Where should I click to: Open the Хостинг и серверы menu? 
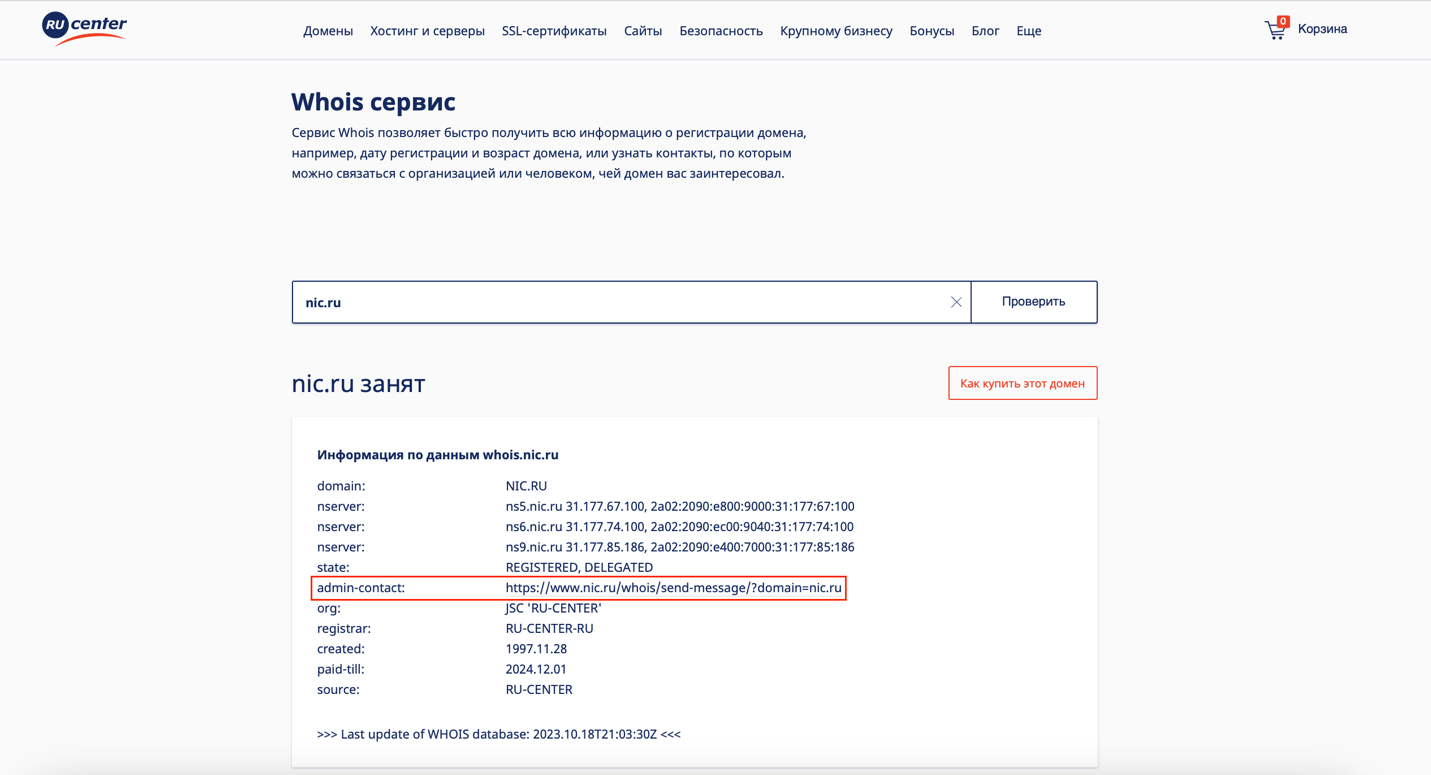click(x=427, y=31)
